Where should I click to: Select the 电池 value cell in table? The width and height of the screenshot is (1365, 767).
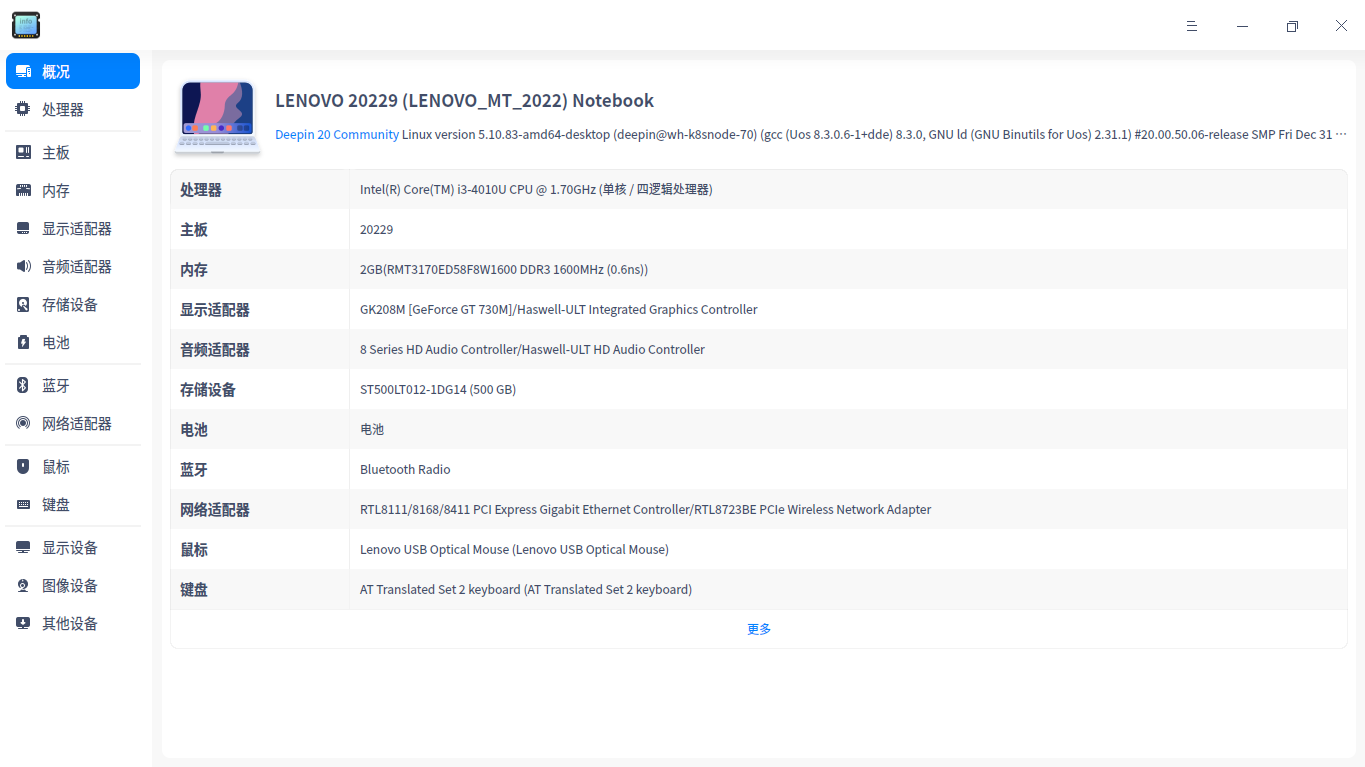[x=372, y=429]
